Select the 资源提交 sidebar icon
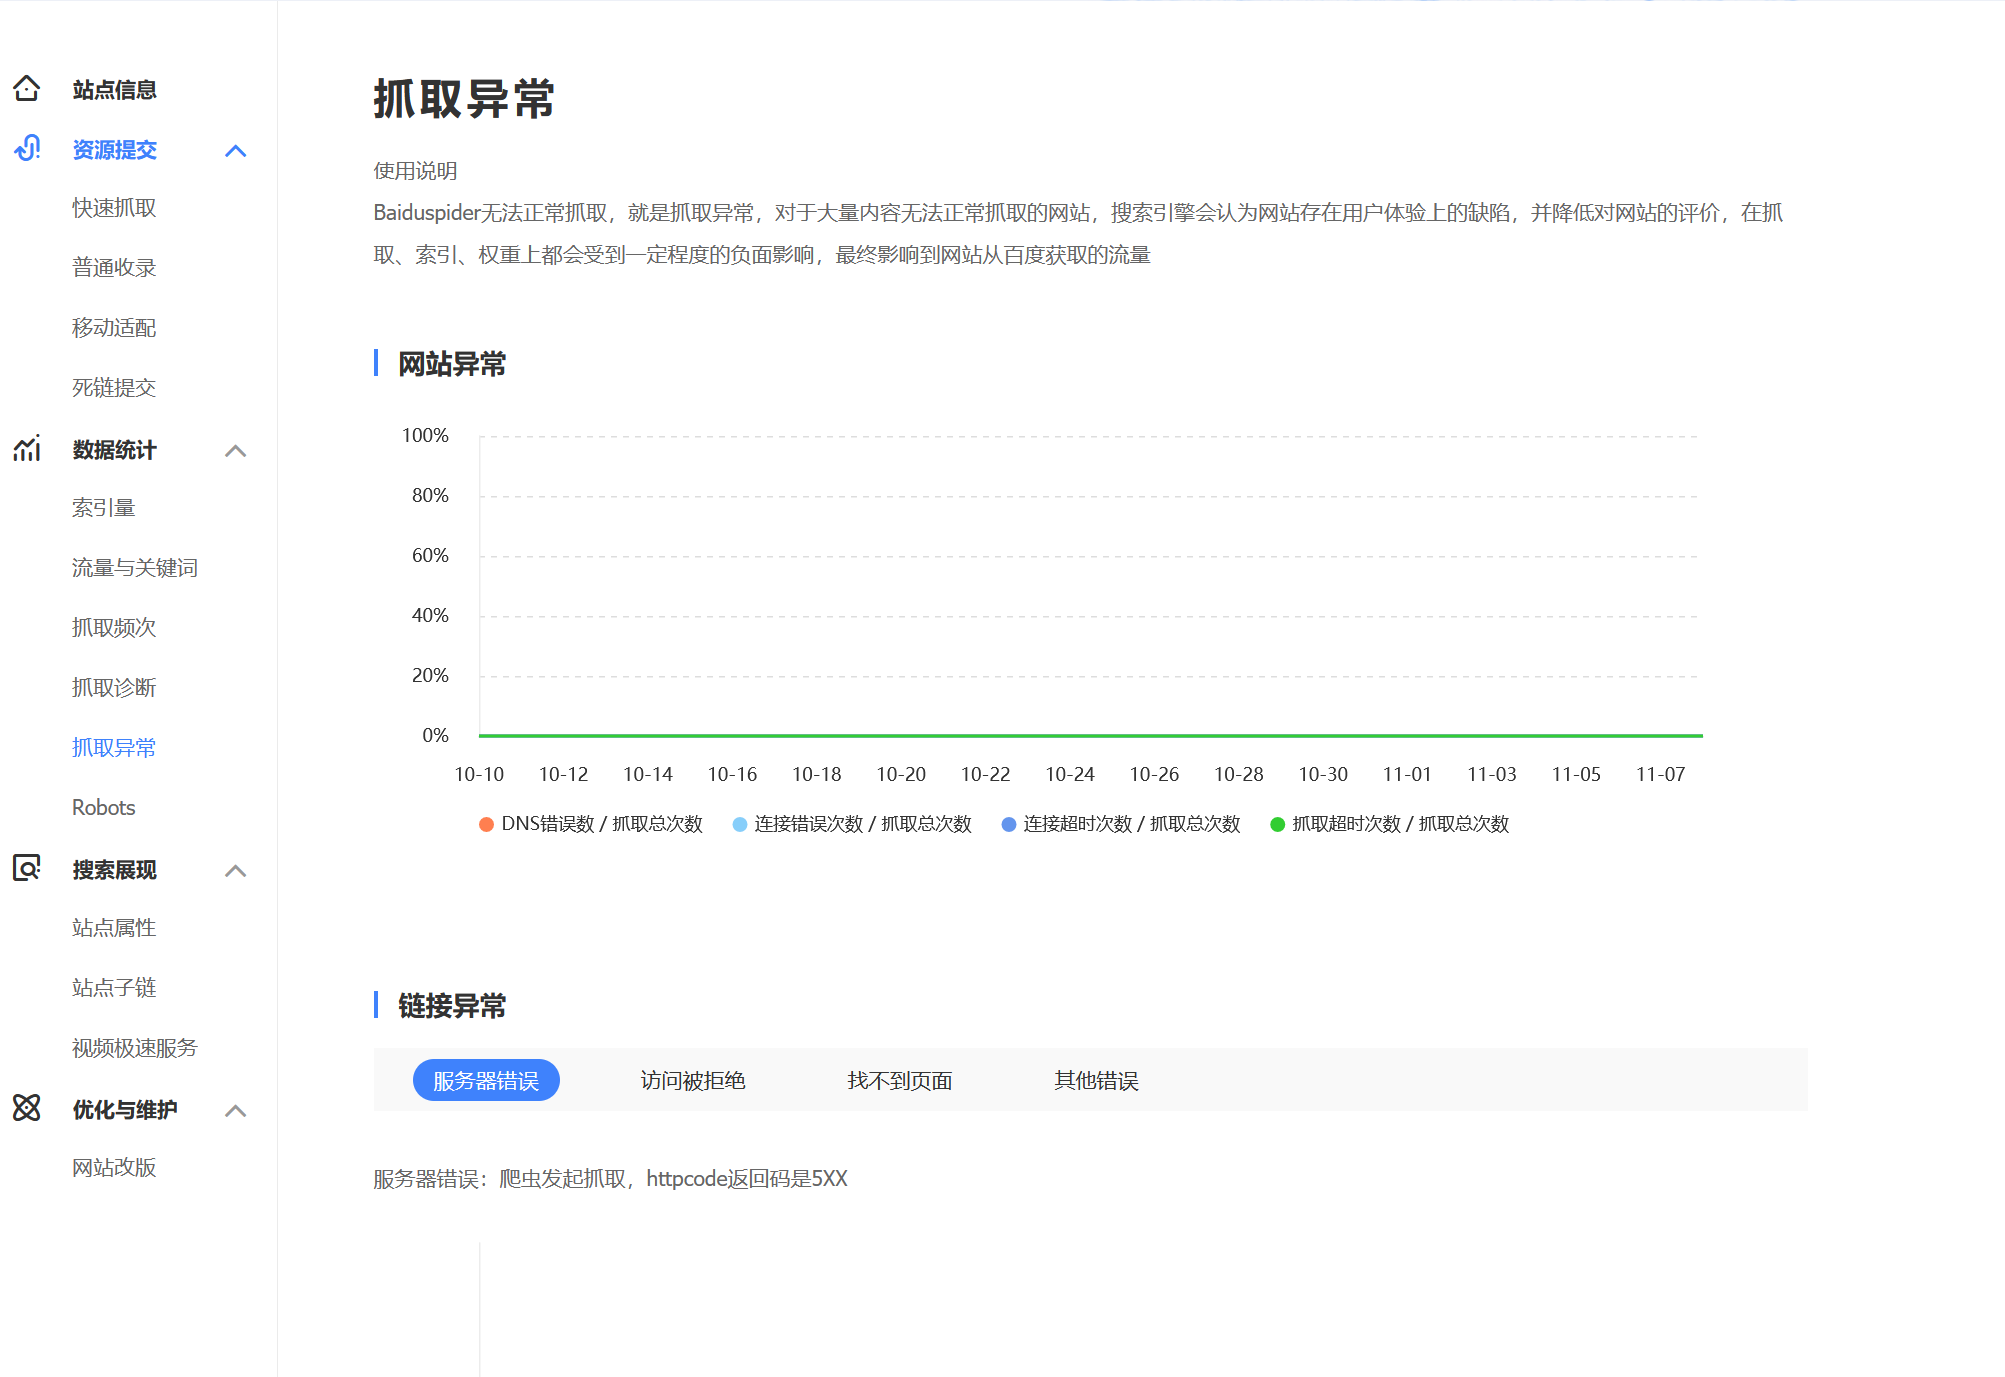The width and height of the screenshot is (2005, 1377). (x=27, y=149)
